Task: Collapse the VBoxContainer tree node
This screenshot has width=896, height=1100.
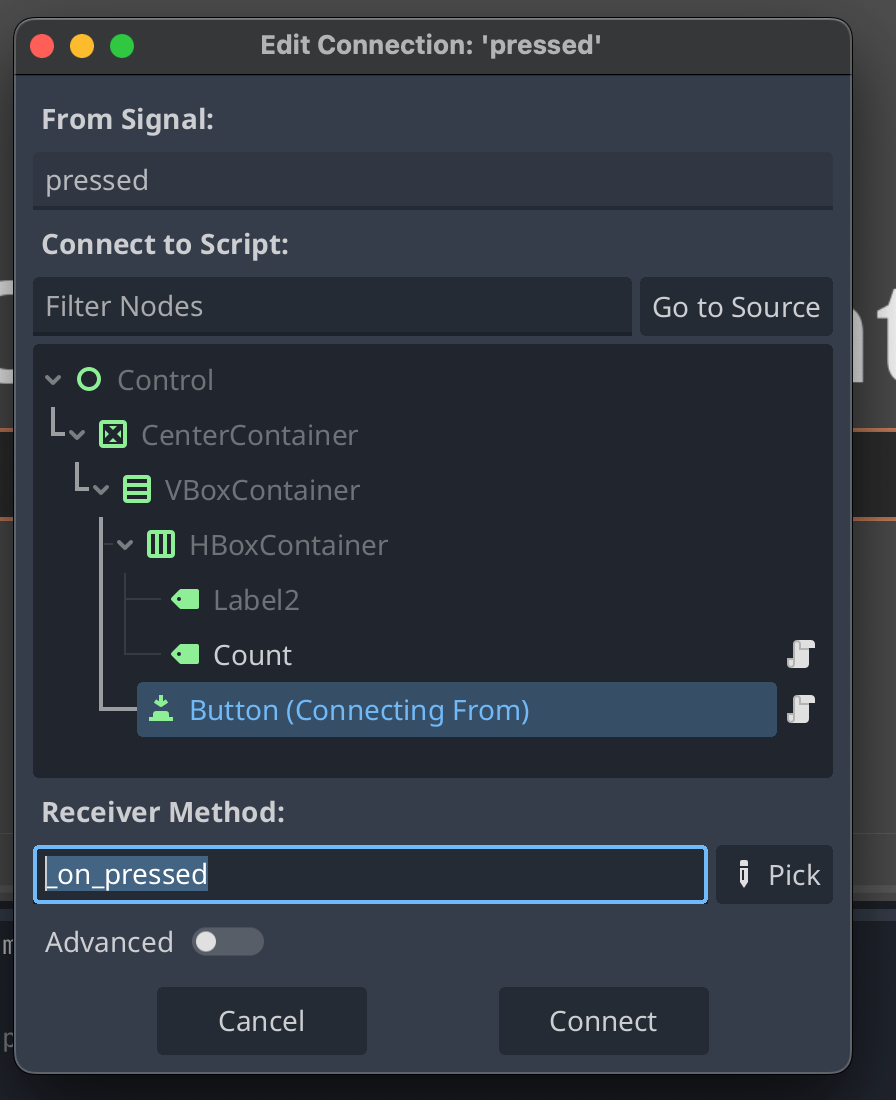Action: pyautogui.click(x=102, y=490)
